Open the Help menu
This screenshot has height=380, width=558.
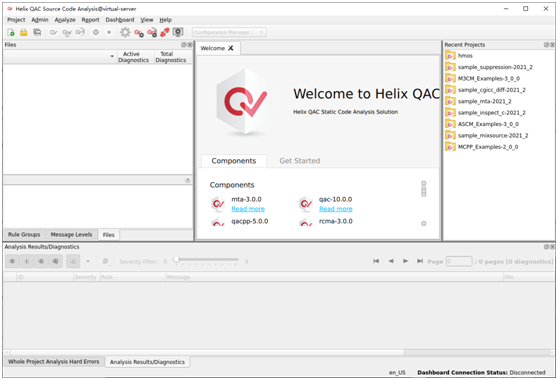point(165,20)
